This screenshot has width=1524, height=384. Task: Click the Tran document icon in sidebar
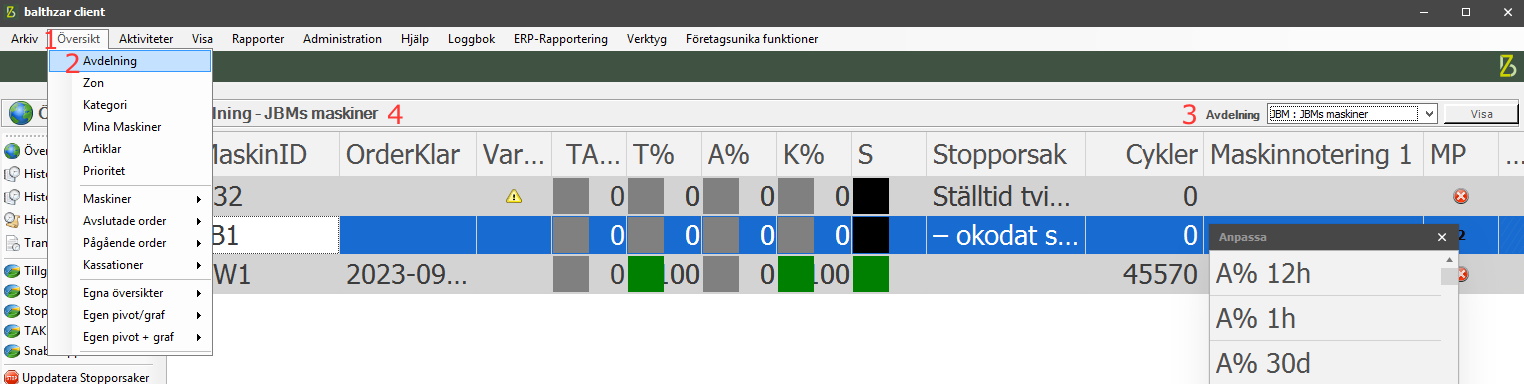(x=12, y=243)
